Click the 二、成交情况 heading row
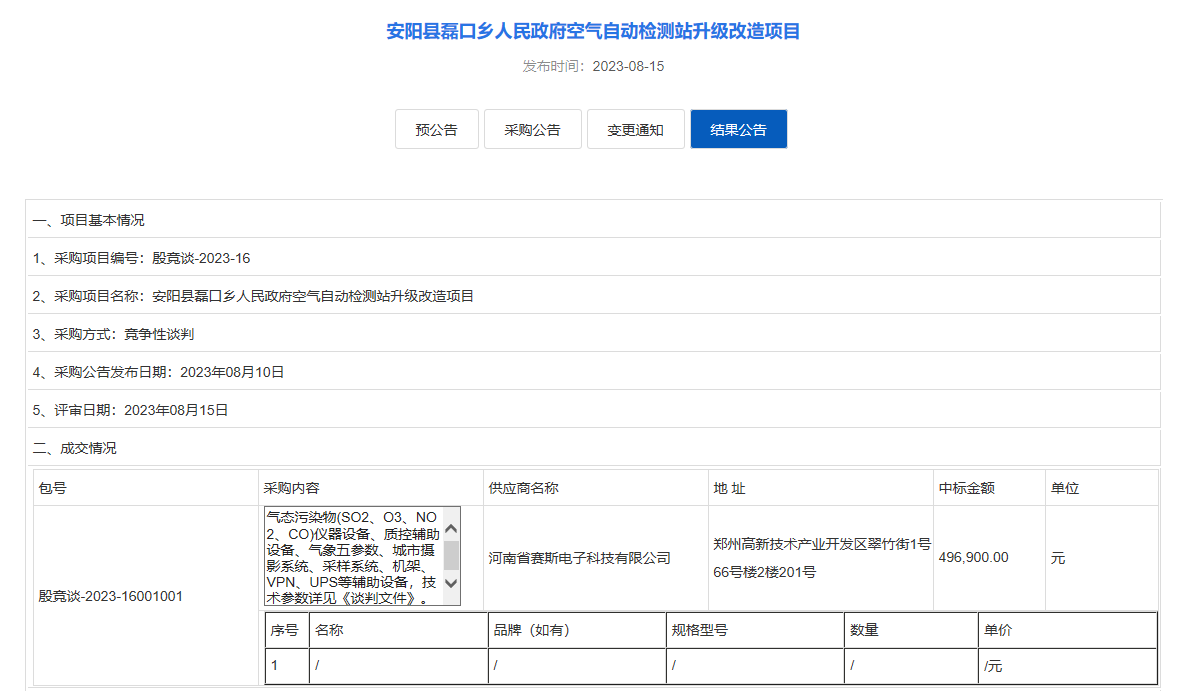This screenshot has height=691, width=1180. (594, 448)
